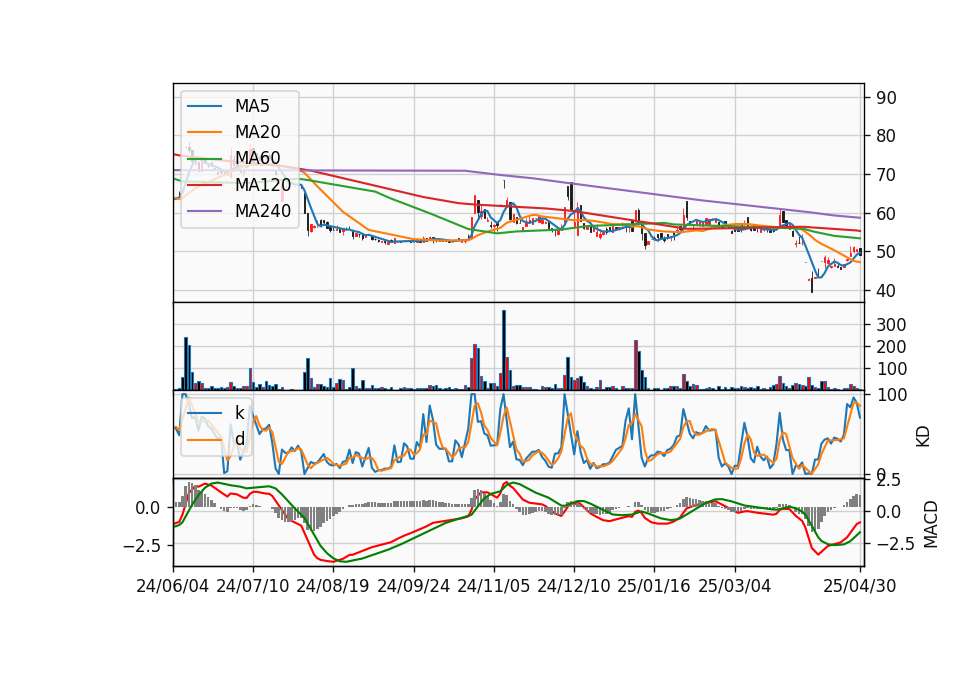This screenshot has width=960, height=690.
Task: Click the 24/11/05 date label
Action: point(493,586)
